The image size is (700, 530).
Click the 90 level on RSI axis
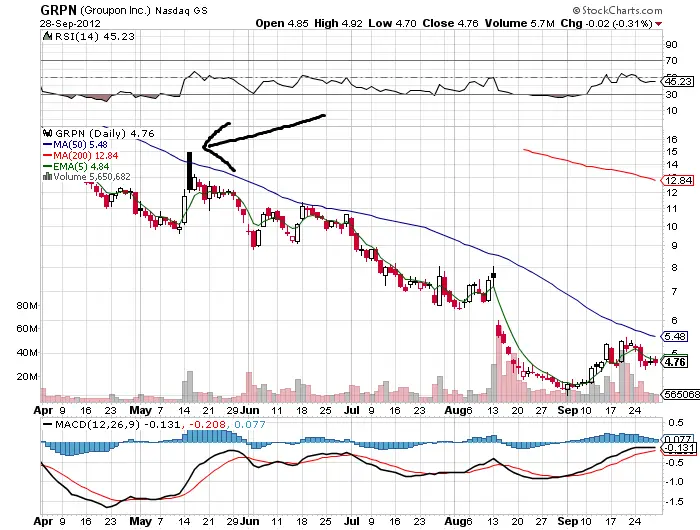(x=671, y=45)
